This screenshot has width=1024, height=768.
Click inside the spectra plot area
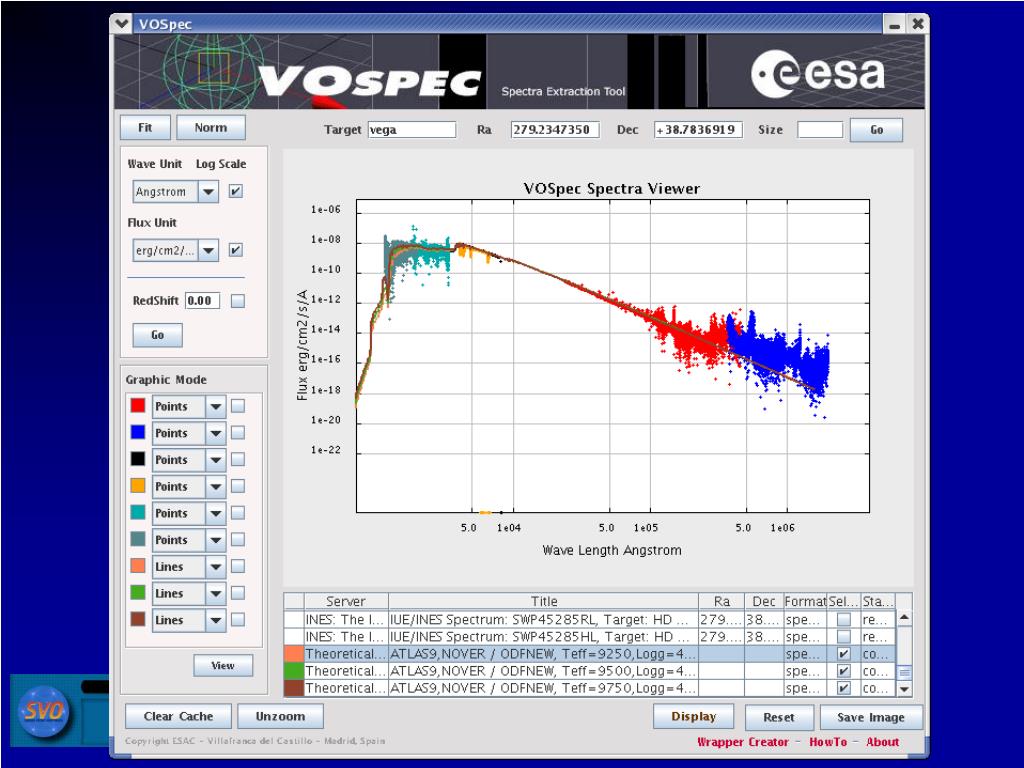point(613,356)
